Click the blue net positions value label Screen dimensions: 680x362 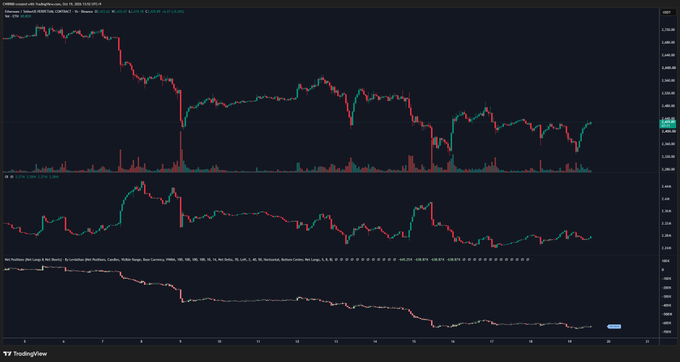click(x=614, y=326)
